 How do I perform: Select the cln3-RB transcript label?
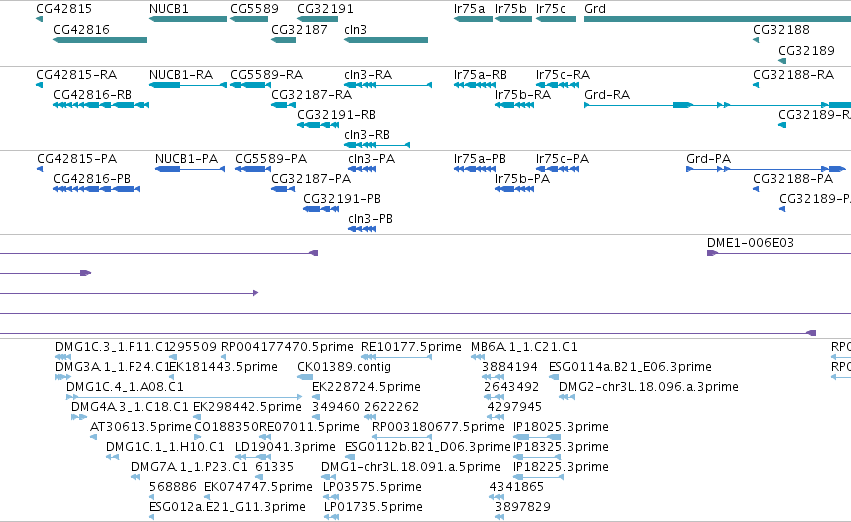point(367,135)
